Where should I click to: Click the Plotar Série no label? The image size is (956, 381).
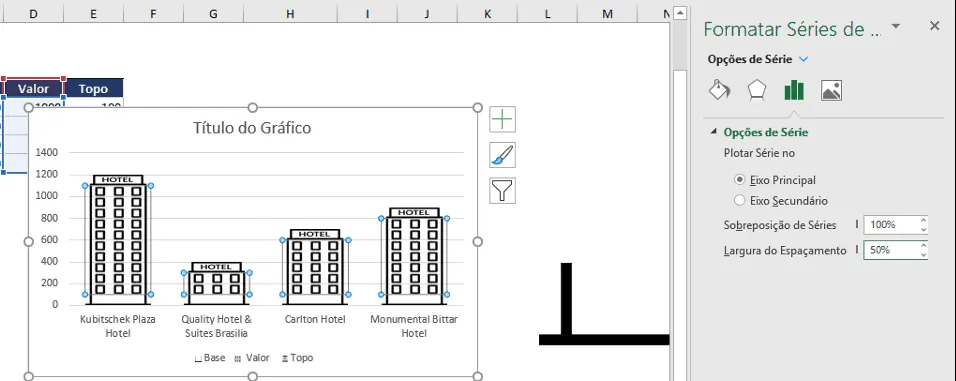759,153
